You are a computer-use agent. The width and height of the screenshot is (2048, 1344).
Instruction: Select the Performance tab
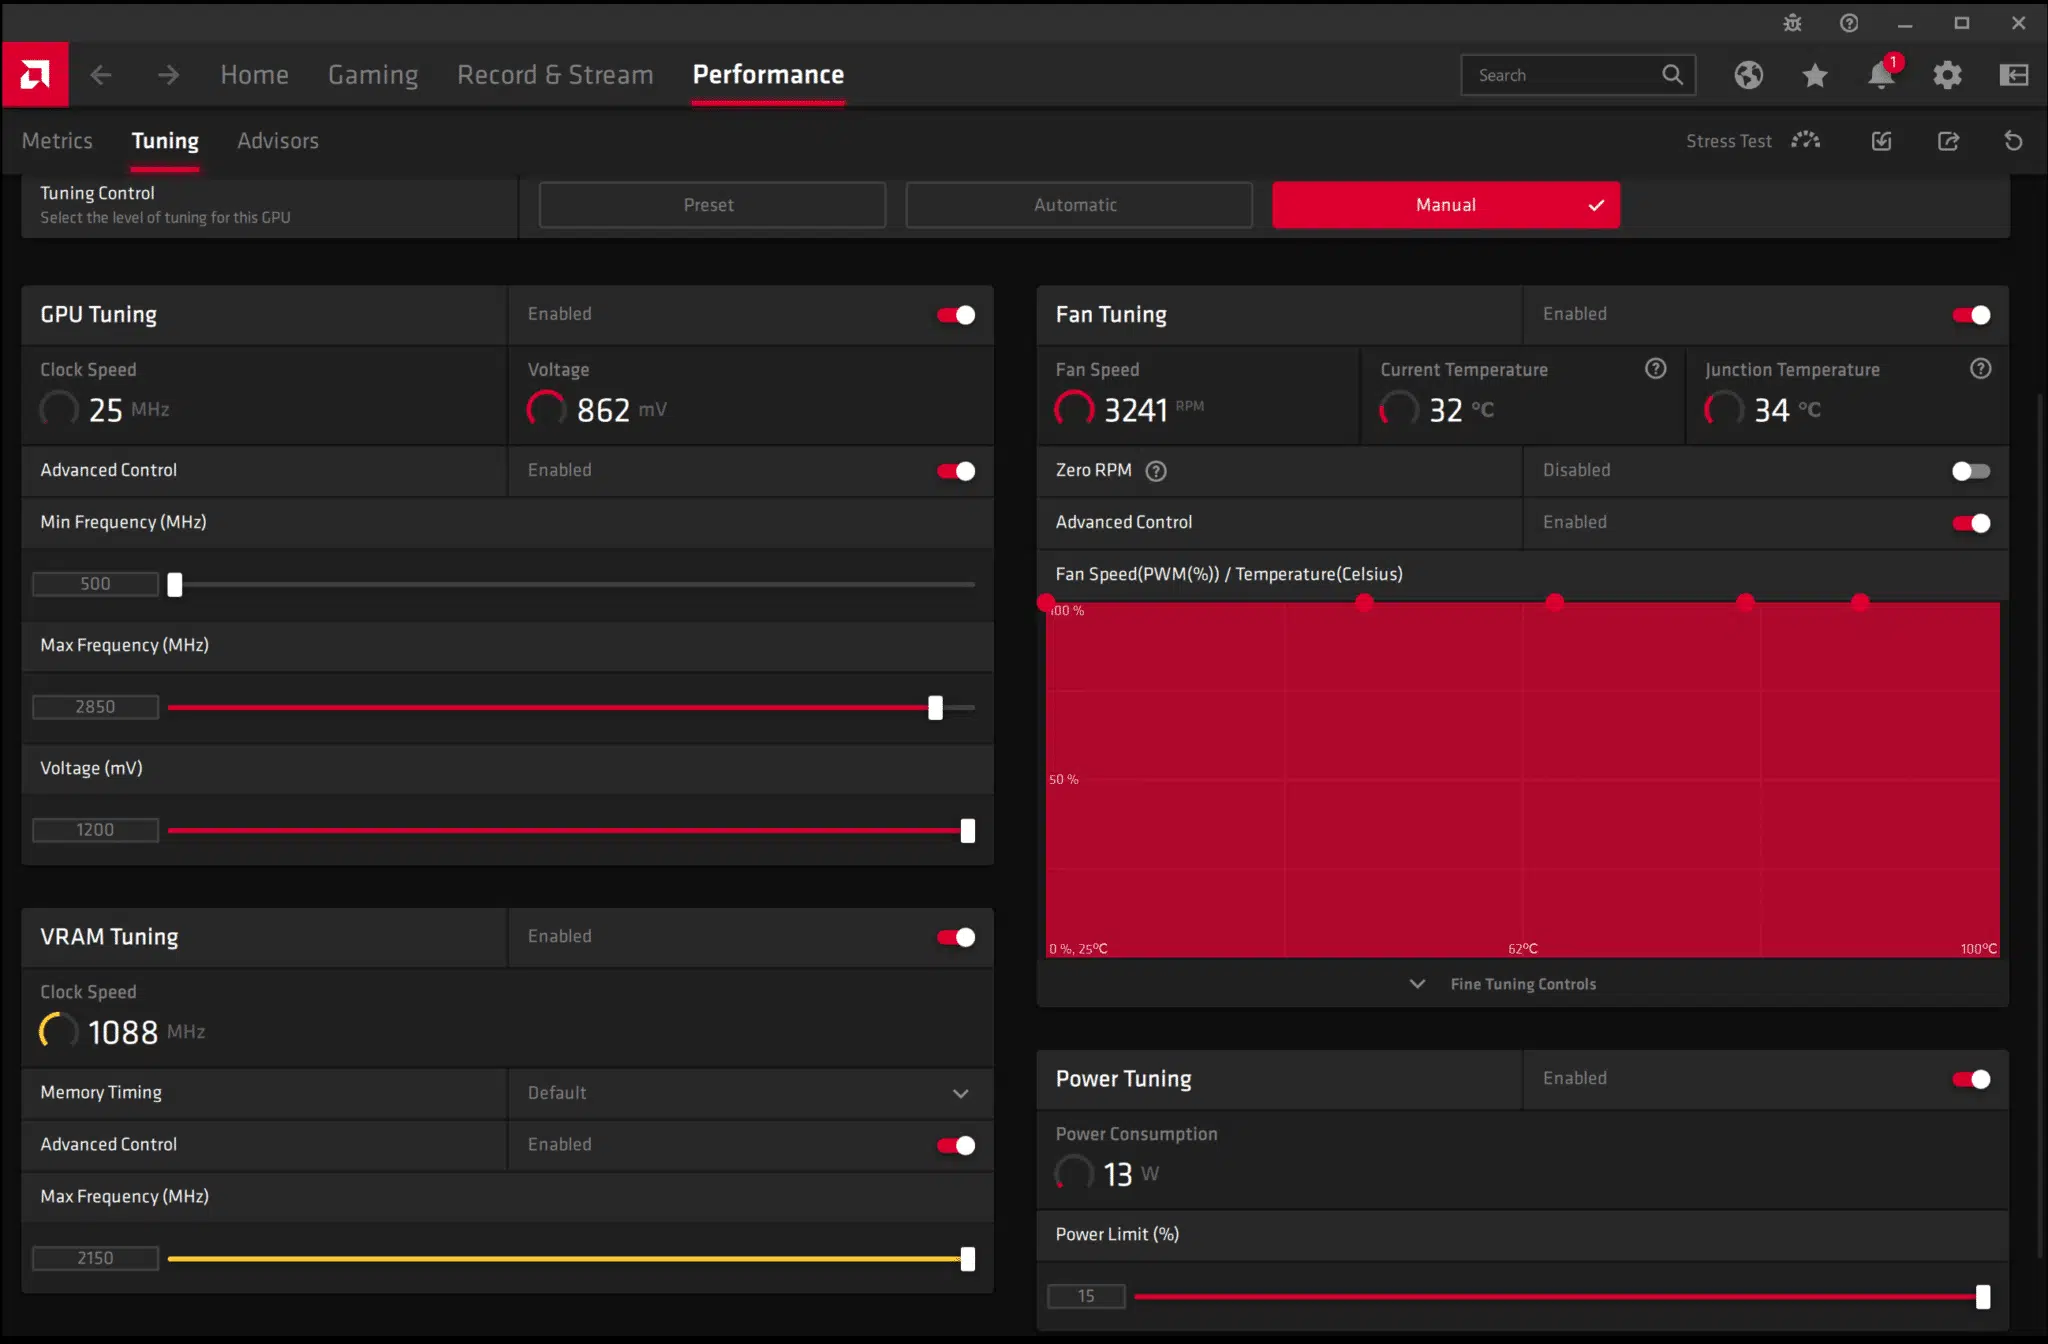click(x=768, y=75)
